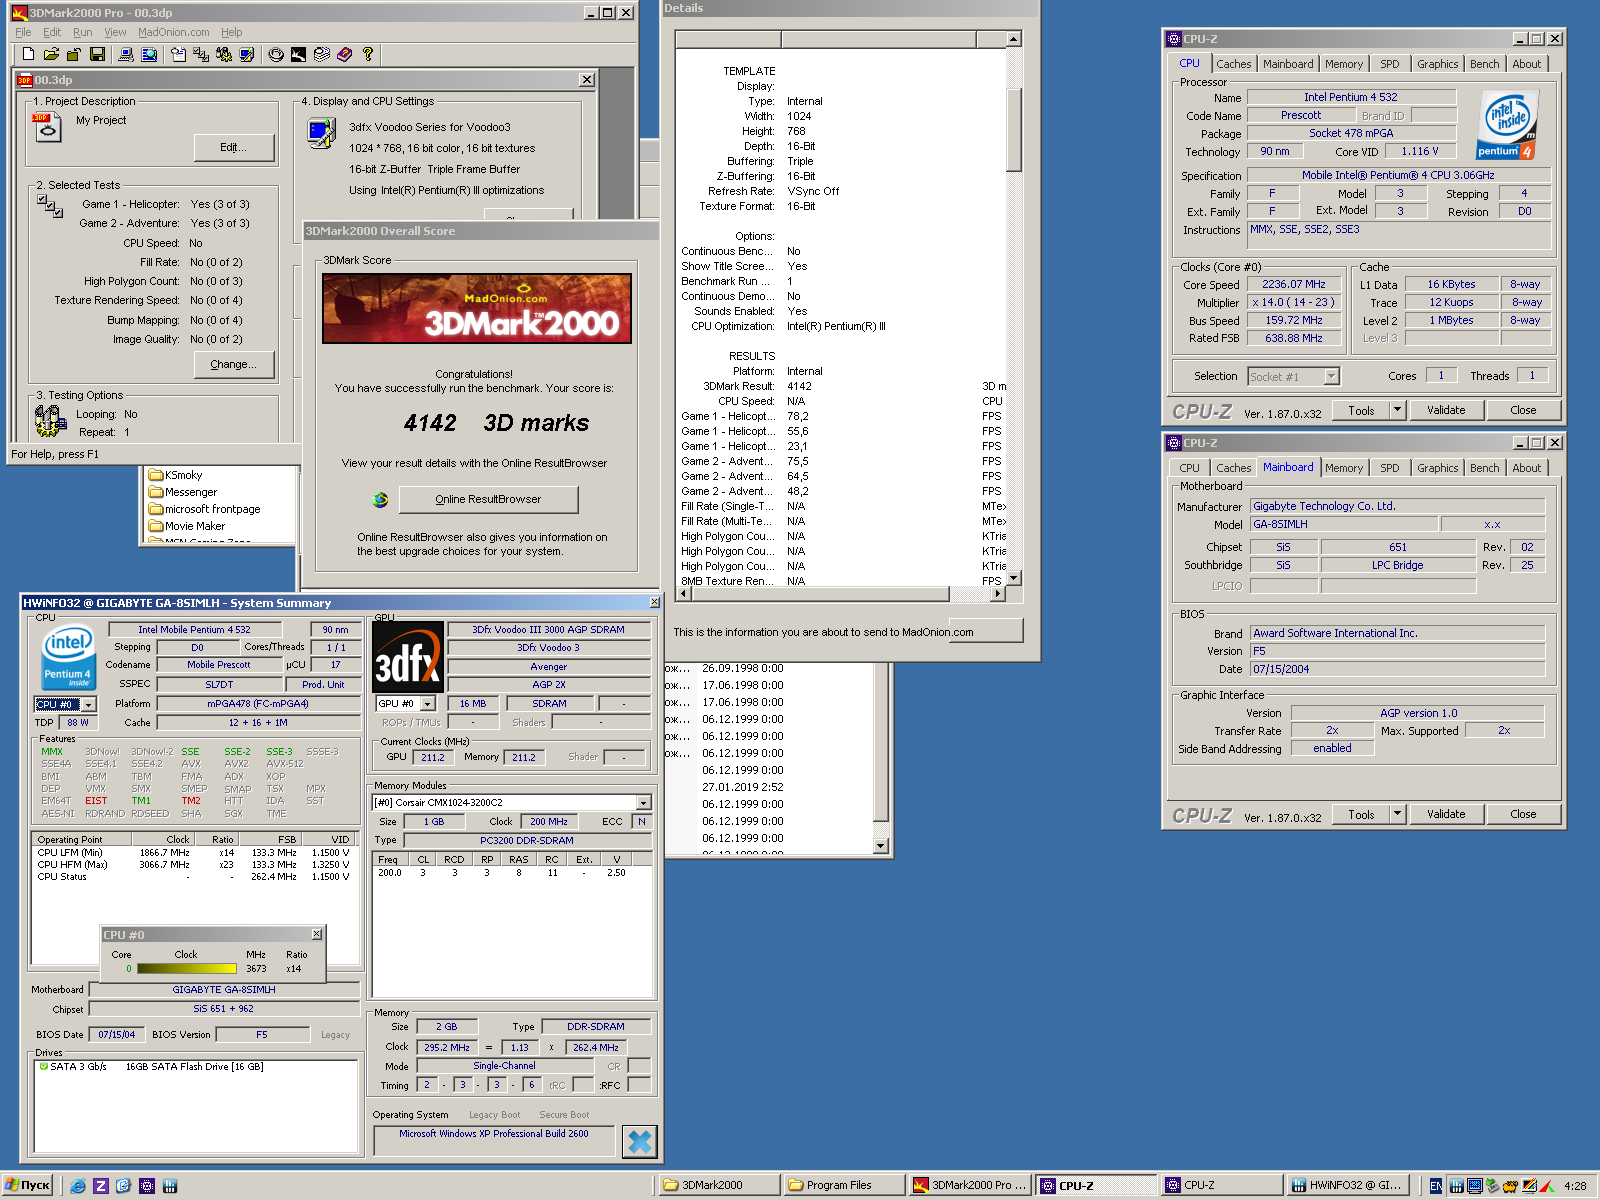The height and width of the screenshot is (1200, 1600).
Task: Click the New project icon in 3DMark2000 toolbar
Action: (28, 54)
